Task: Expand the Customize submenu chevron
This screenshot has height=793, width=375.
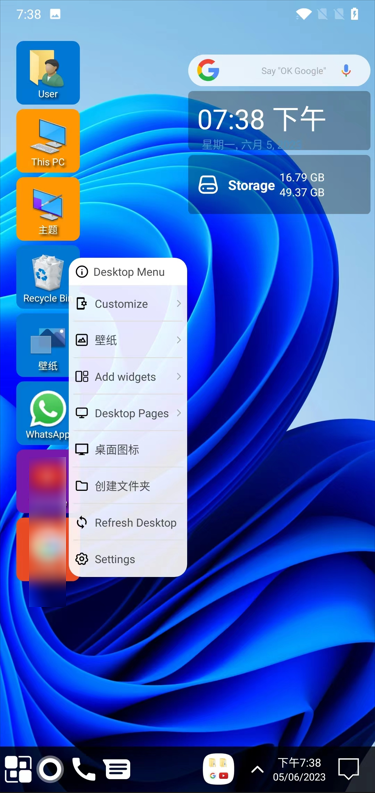Action: pyautogui.click(x=179, y=303)
